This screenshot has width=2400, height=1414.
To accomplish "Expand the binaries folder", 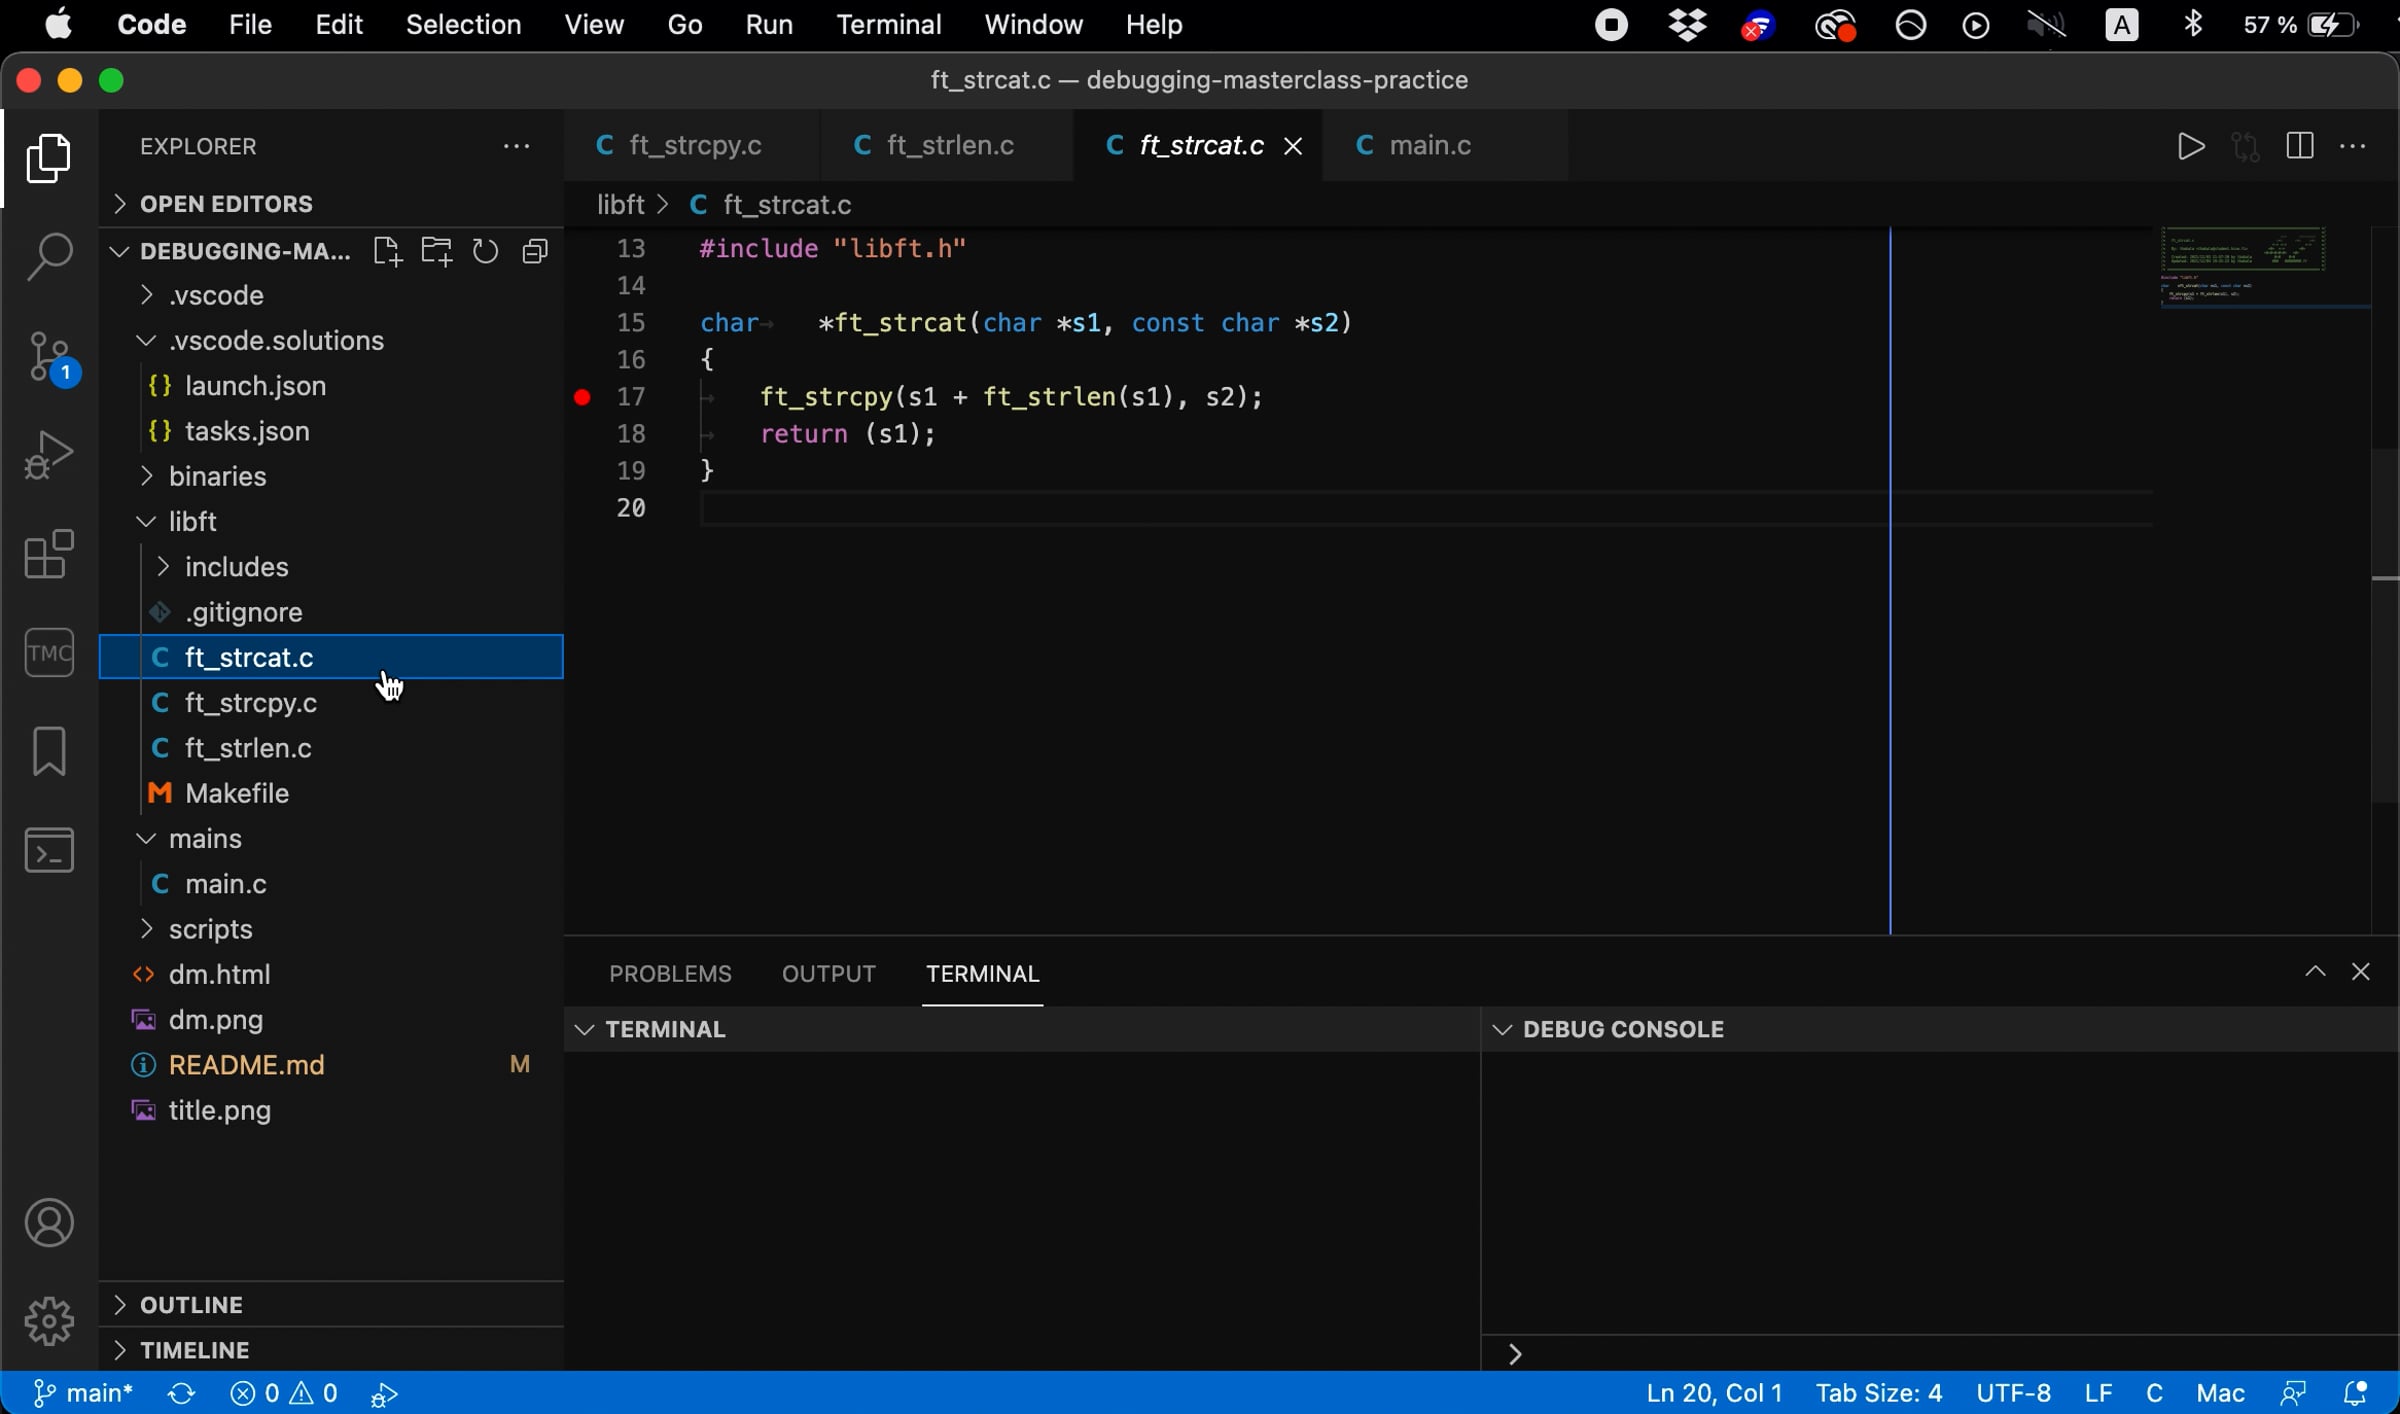I will pyautogui.click(x=217, y=476).
